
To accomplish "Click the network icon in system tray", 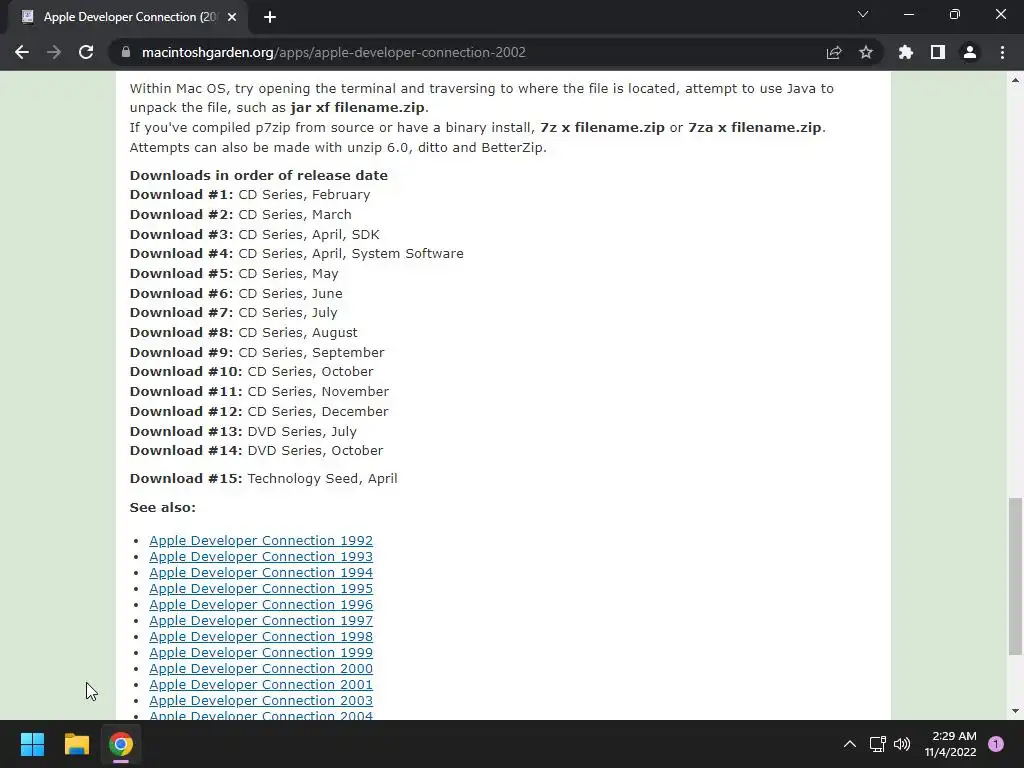I will pyautogui.click(x=878, y=744).
